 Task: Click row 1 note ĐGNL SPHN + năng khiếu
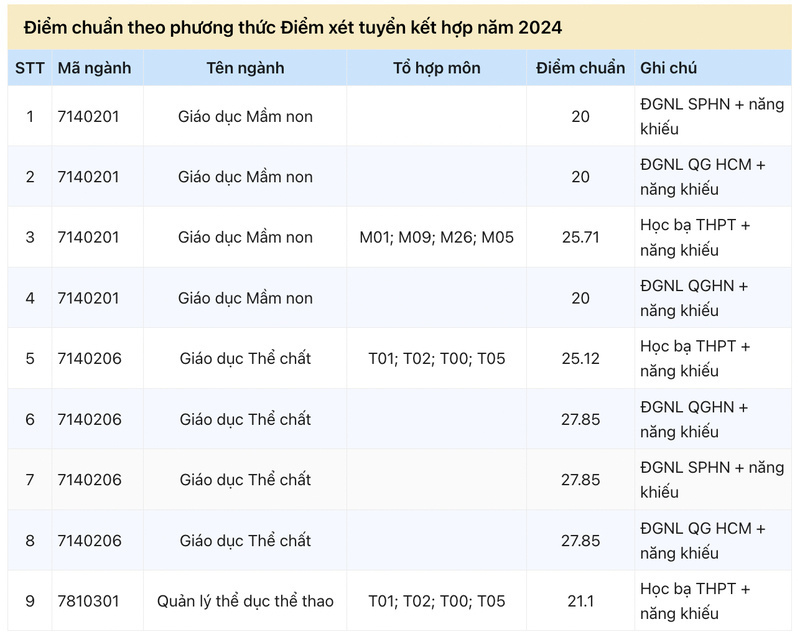pos(712,116)
